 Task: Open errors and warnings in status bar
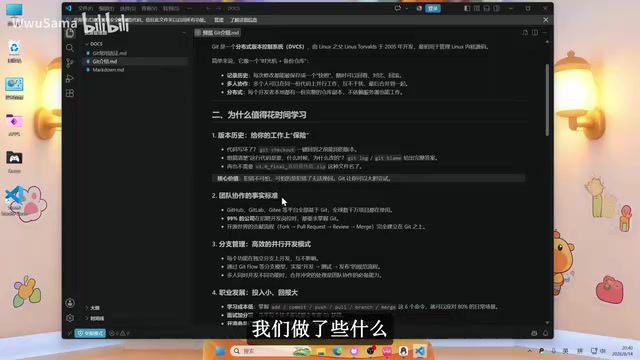click(119, 333)
